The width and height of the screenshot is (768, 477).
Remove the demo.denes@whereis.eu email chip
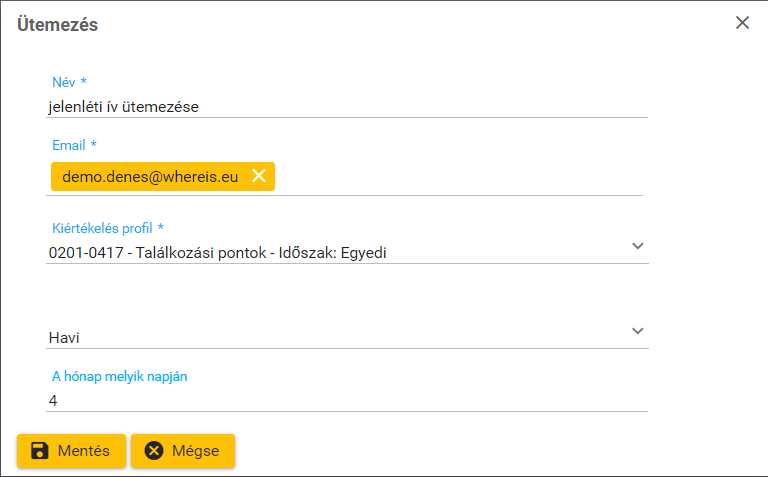click(258, 176)
